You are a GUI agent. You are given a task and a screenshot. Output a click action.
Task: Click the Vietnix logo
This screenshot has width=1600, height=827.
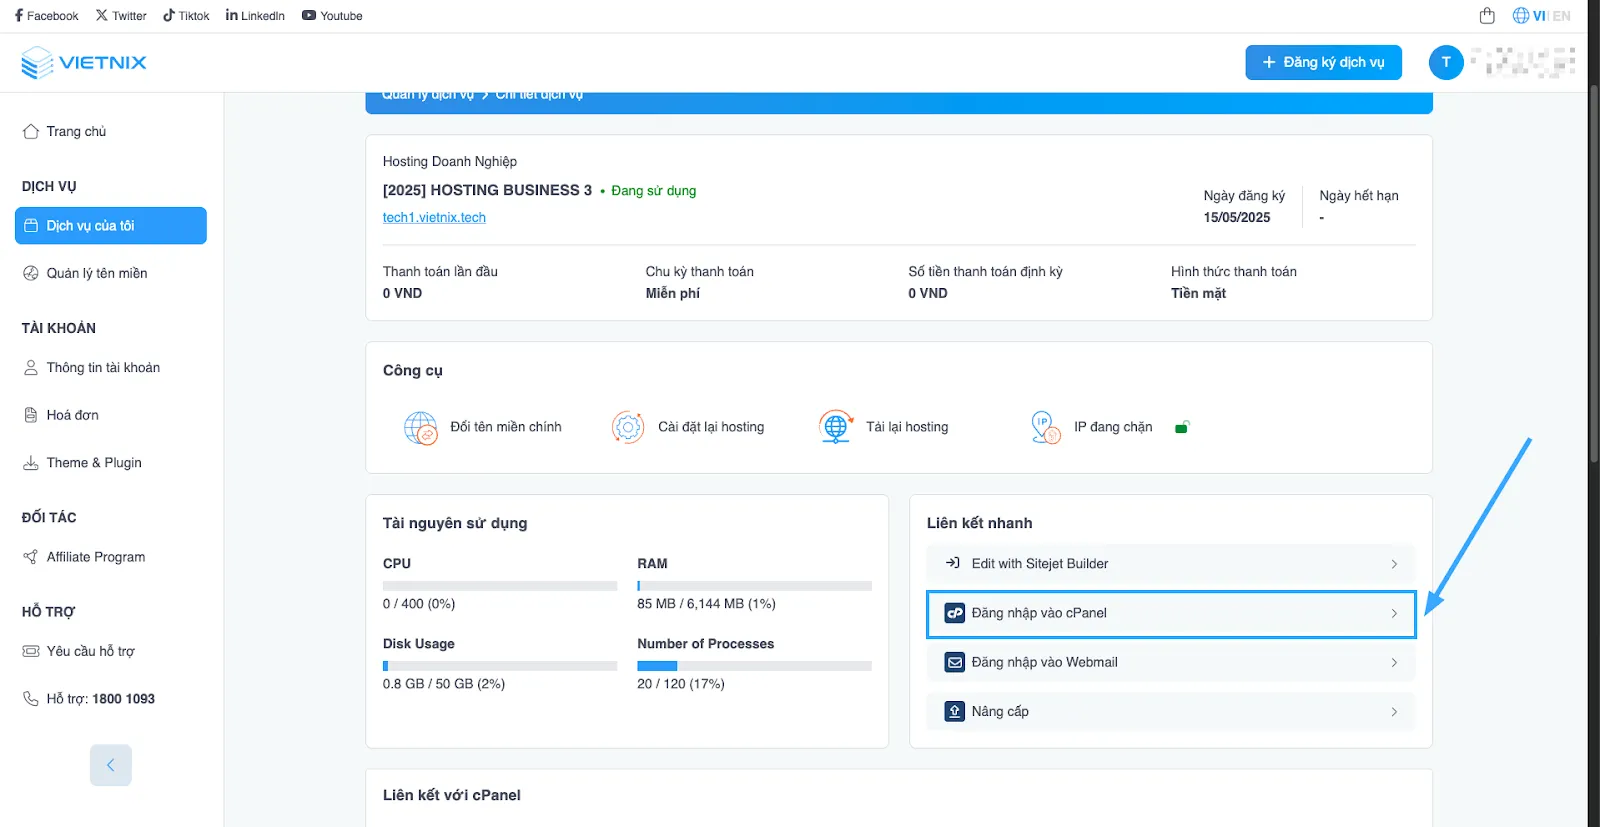pyautogui.click(x=84, y=62)
